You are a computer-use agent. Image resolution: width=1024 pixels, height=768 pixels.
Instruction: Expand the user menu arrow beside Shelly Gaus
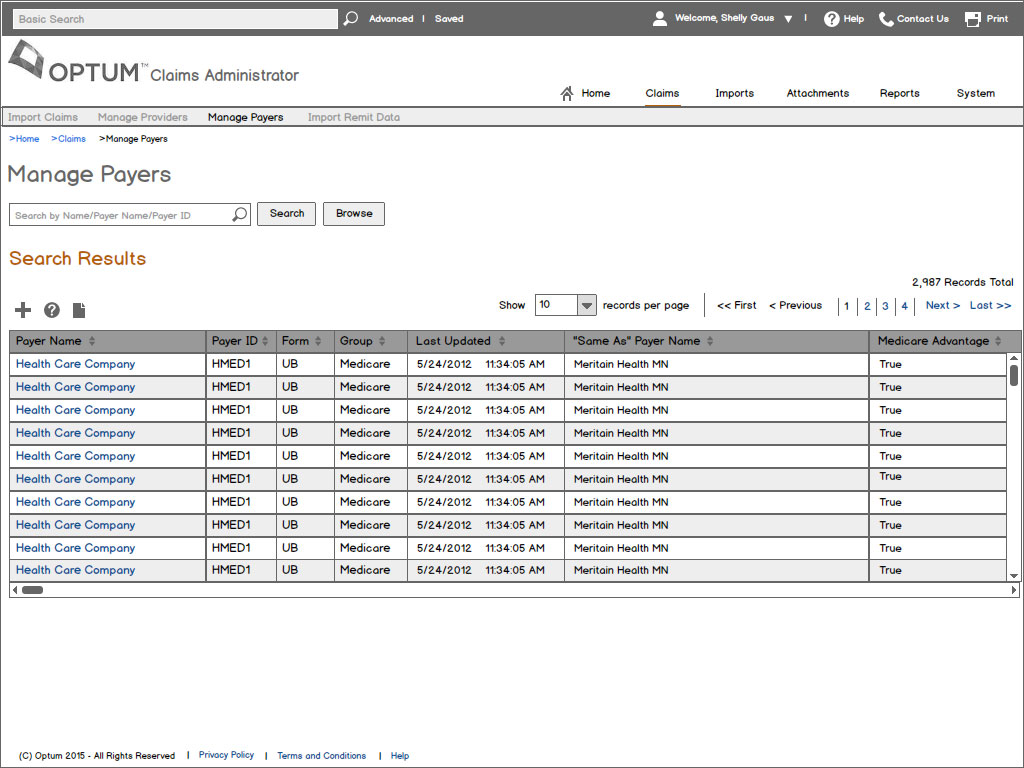point(788,19)
